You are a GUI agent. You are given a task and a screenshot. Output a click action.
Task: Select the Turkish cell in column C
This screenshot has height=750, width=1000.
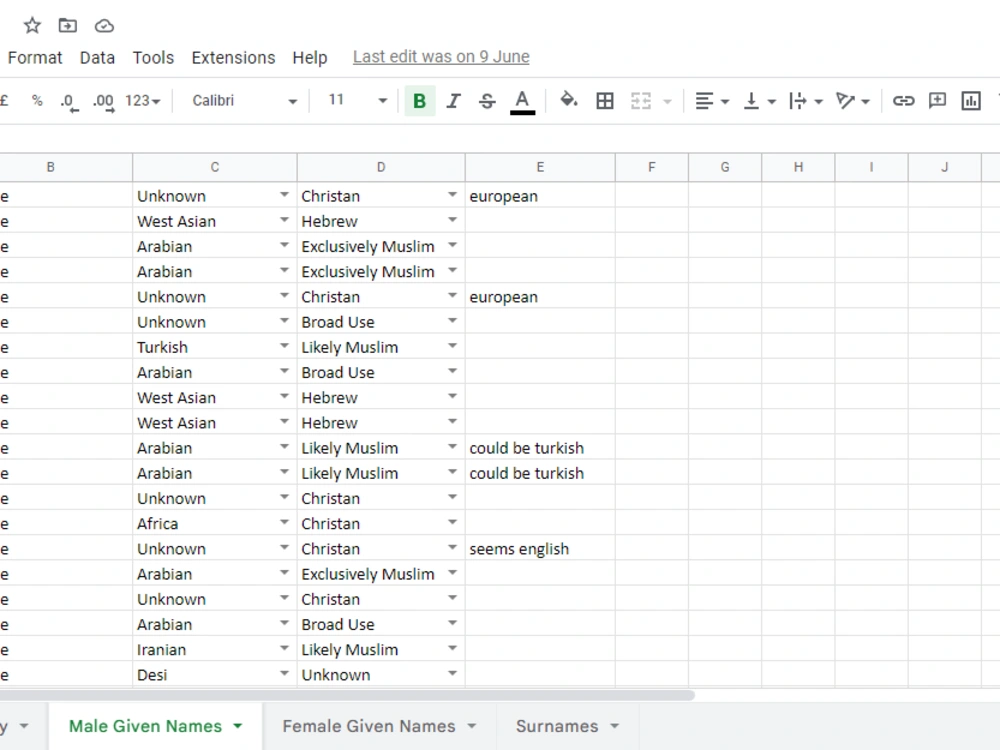[x=215, y=347]
